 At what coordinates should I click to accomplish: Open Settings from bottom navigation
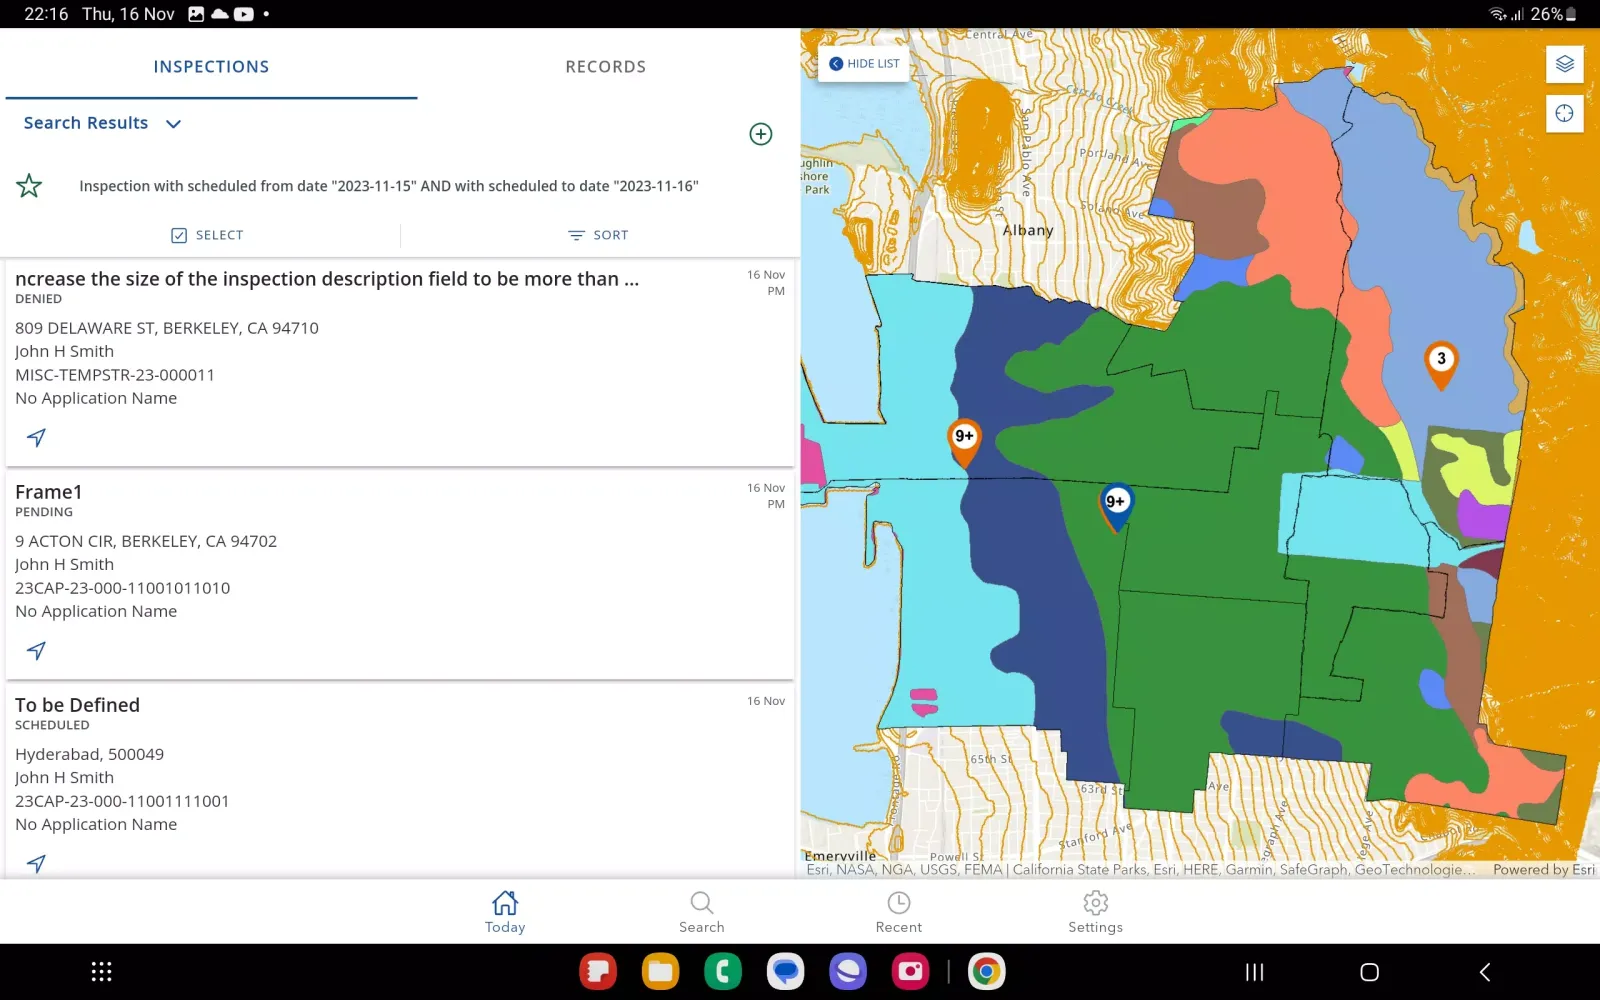(x=1095, y=911)
